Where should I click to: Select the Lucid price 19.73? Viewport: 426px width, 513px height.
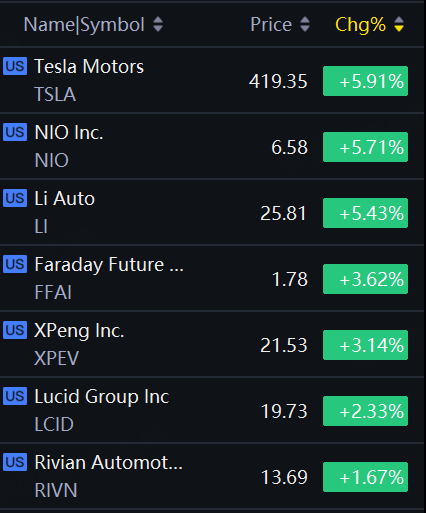(x=284, y=411)
